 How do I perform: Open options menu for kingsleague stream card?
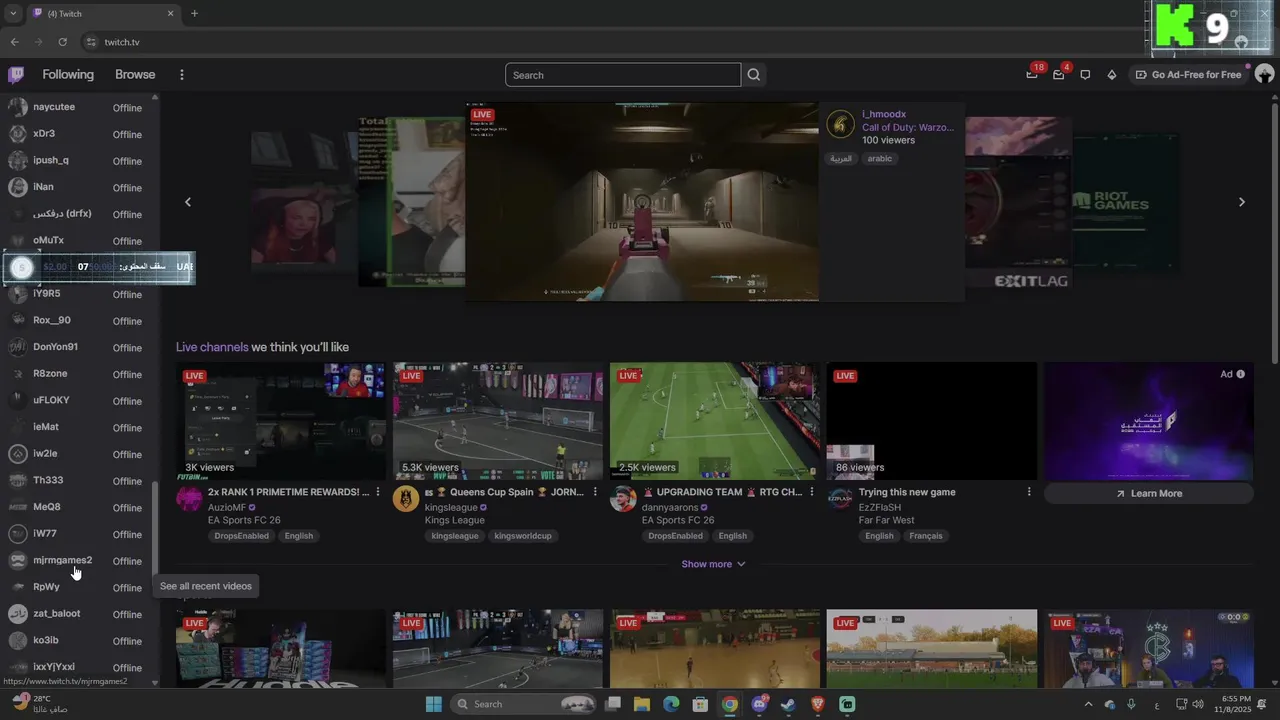595,492
